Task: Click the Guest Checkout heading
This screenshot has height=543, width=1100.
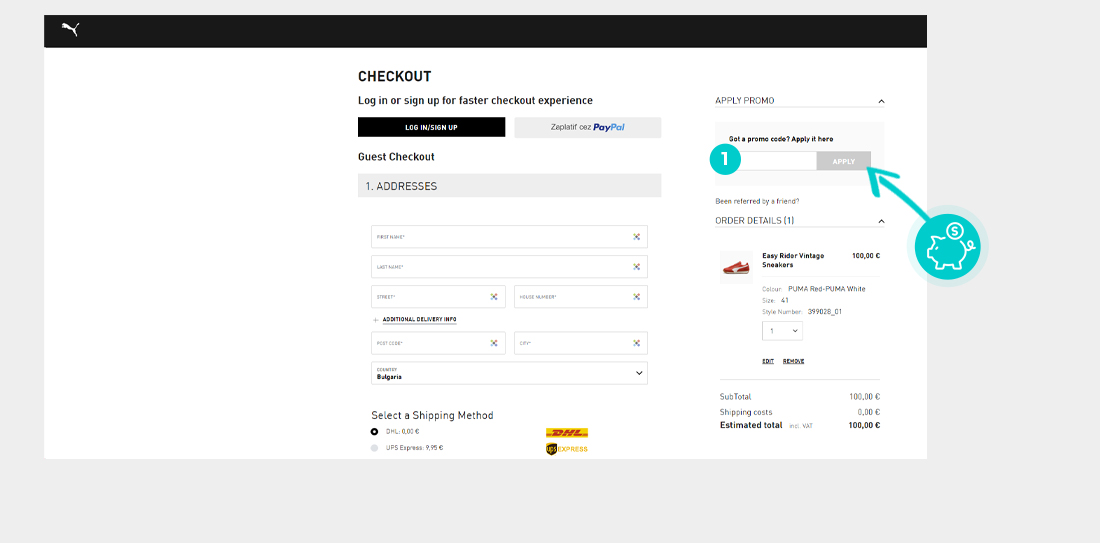Action: click(x=396, y=157)
